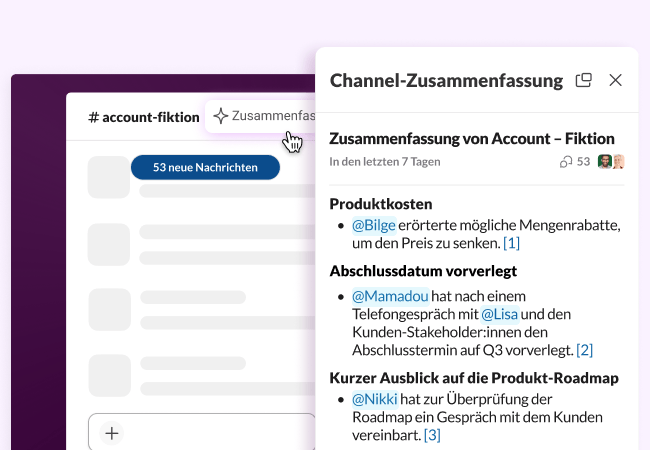Open the # account-fiktion channel title

coord(144,117)
